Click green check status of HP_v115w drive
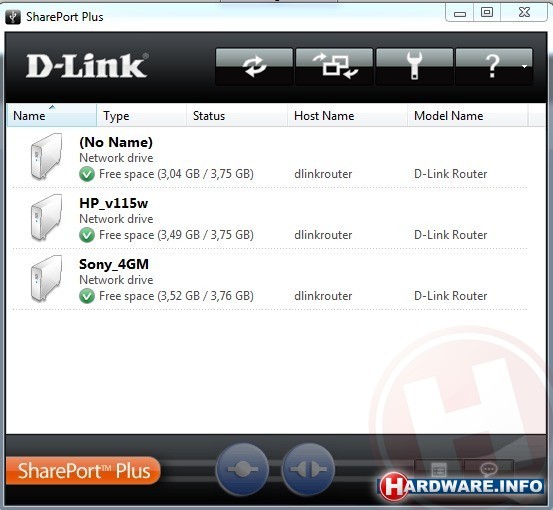The height and width of the screenshot is (510, 553). point(87,235)
